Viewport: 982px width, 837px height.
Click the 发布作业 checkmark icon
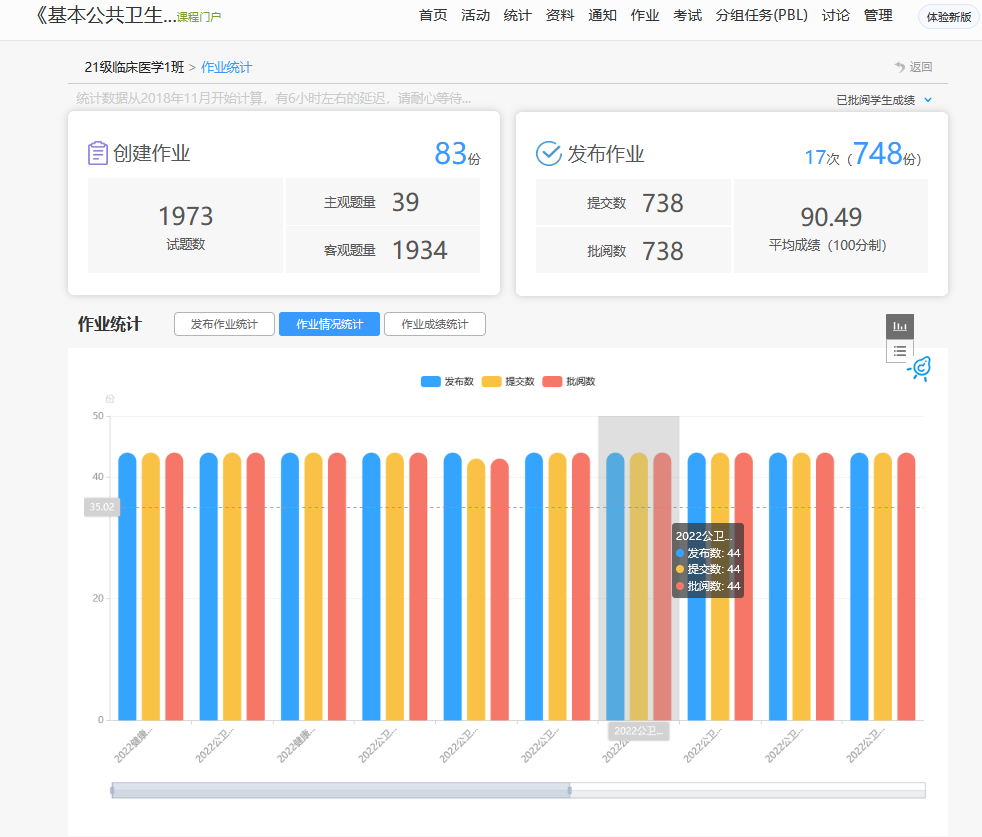point(548,153)
